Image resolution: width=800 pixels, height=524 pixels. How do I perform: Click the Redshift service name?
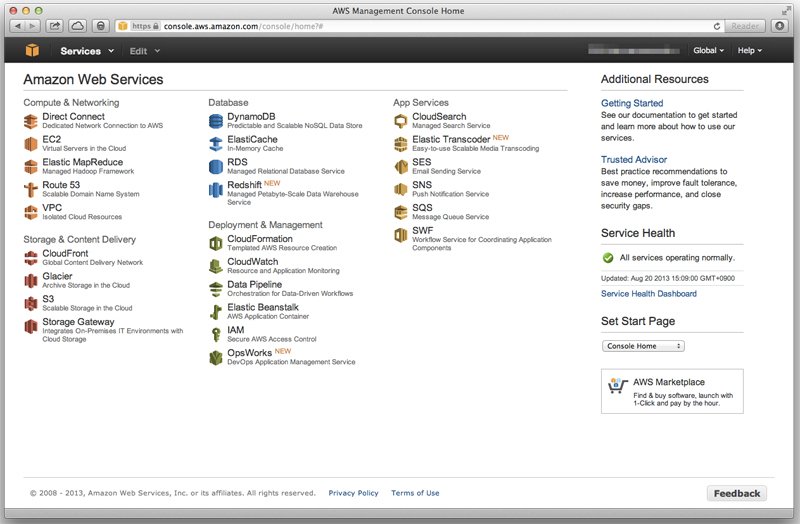click(x=244, y=185)
